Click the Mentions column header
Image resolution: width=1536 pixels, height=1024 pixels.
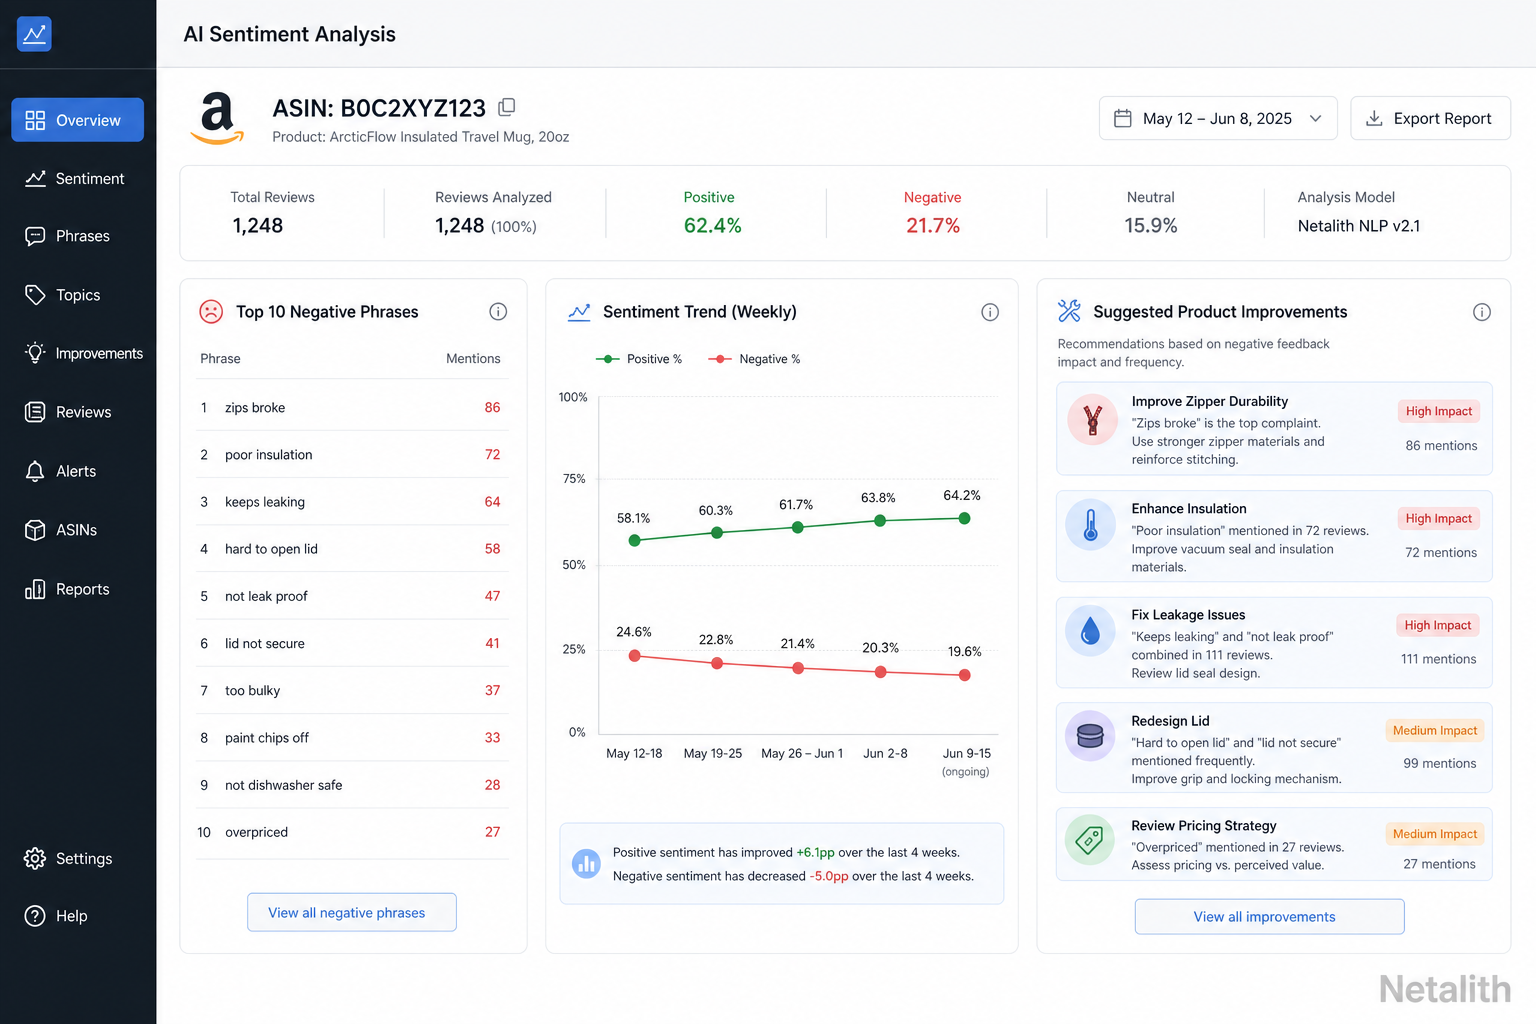[473, 358]
